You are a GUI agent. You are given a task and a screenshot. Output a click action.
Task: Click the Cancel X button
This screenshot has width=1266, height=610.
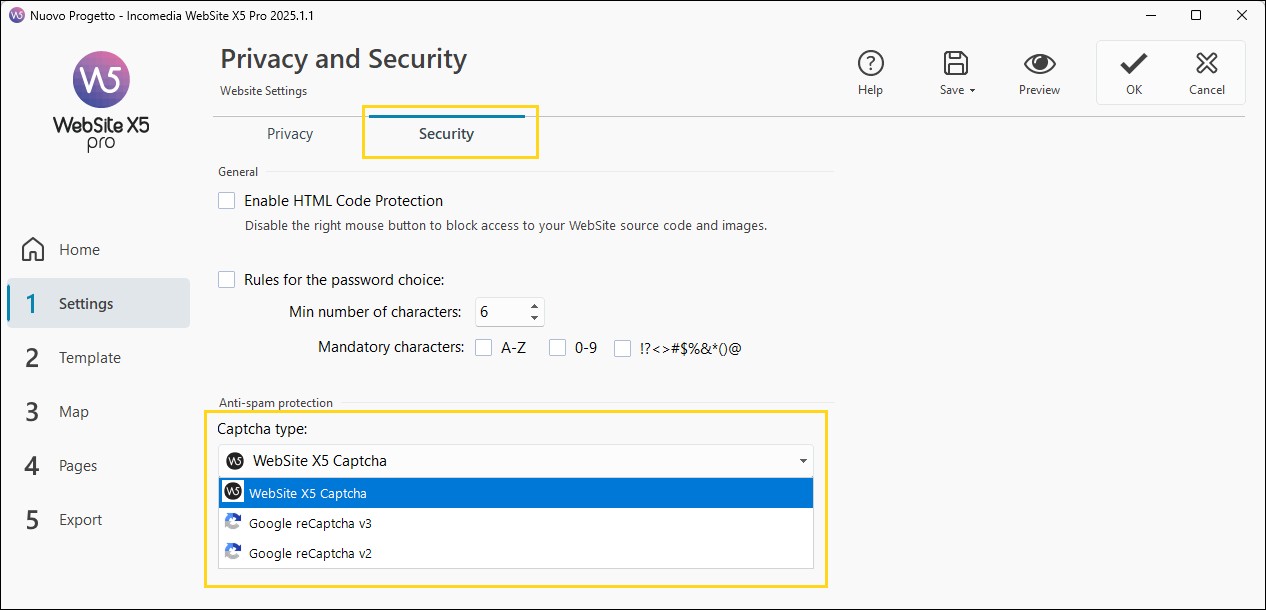pos(1207,72)
